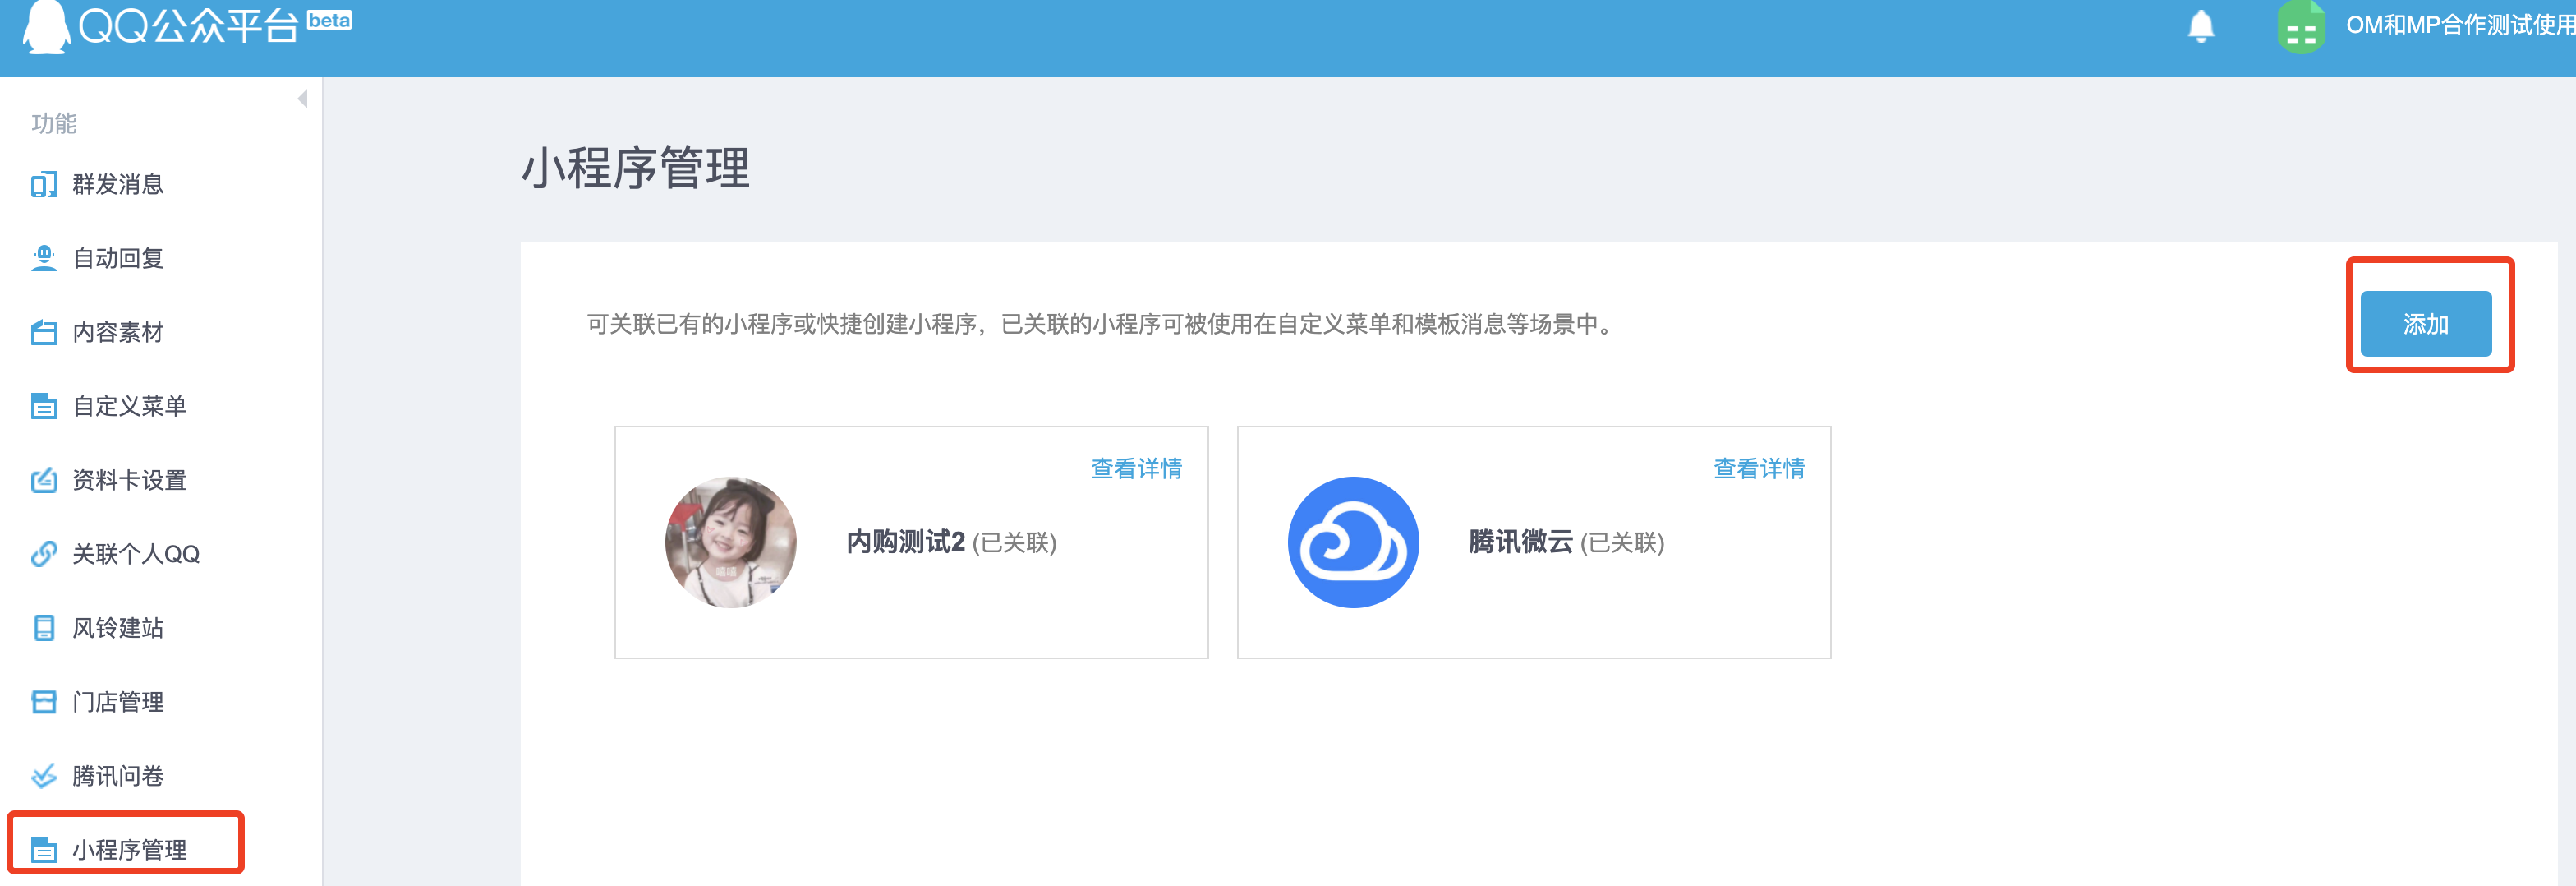Click the QQ公众平台 title text
The height and width of the screenshot is (886, 2576).
pyautogui.click(x=188, y=27)
